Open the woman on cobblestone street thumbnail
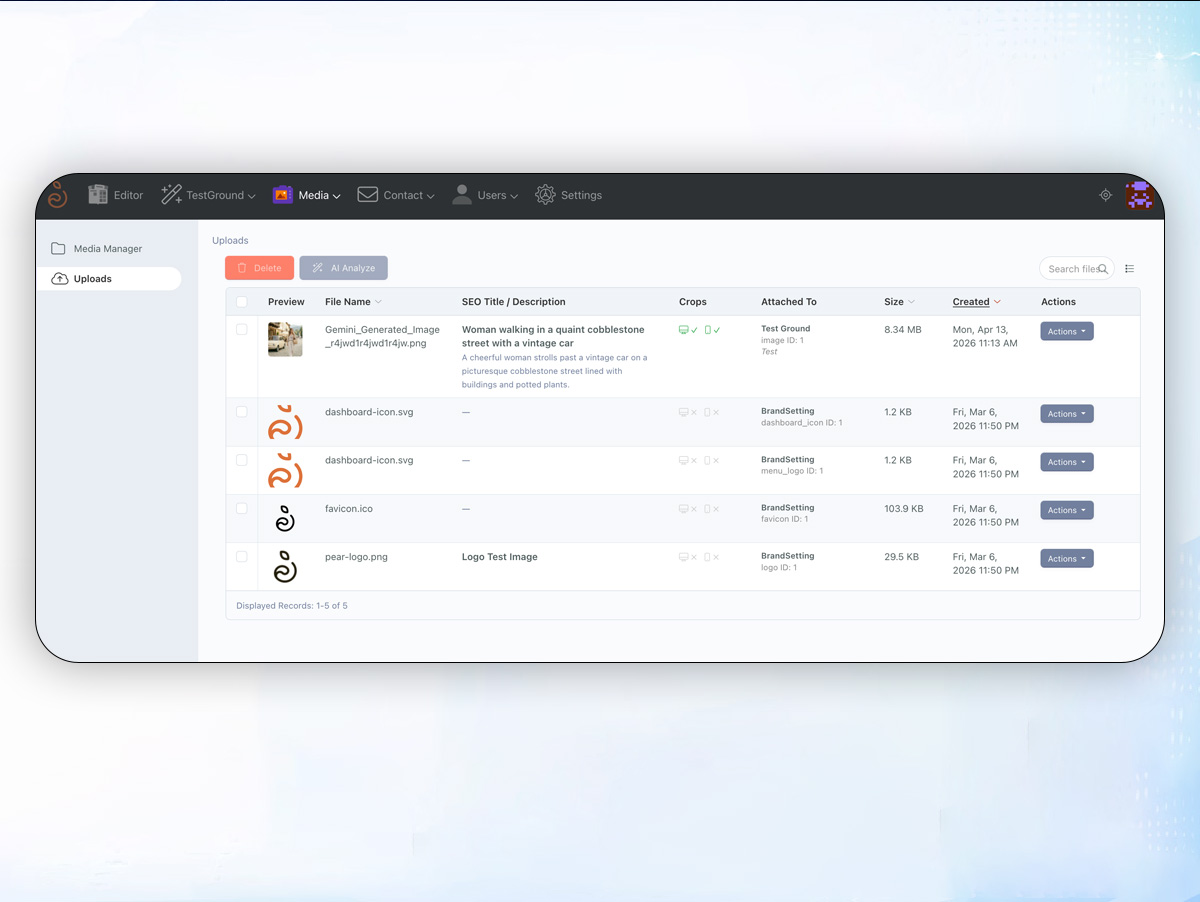The image size is (1200, 902). pyautogui.click(x=285, y=340)
